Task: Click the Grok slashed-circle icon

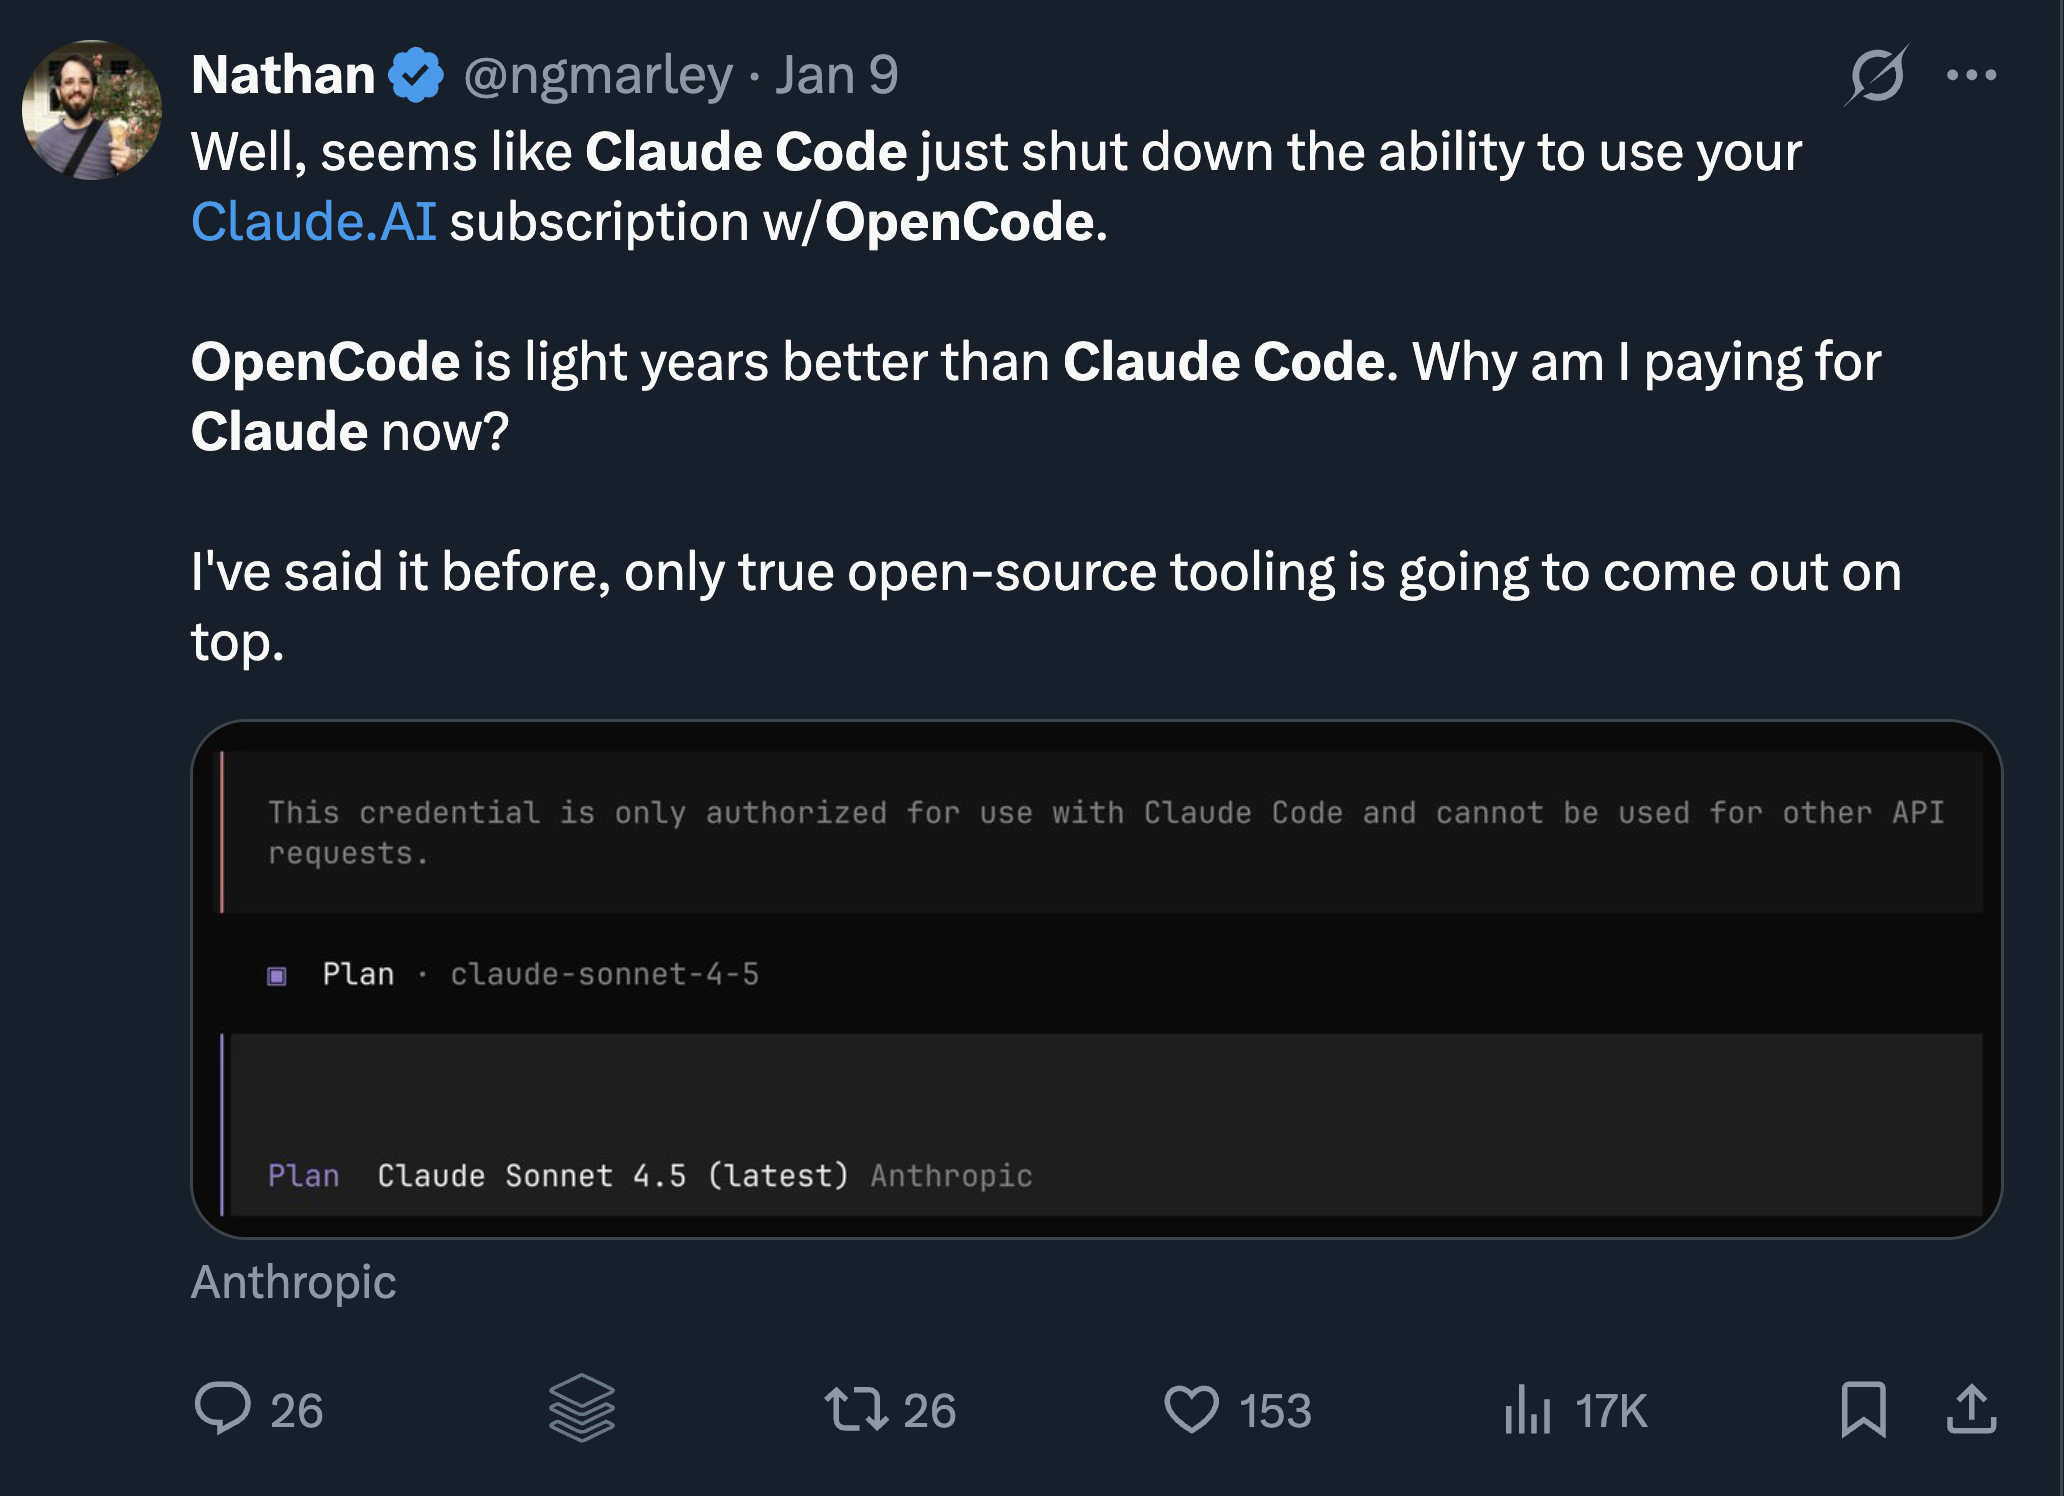Action: point(1876,75)
